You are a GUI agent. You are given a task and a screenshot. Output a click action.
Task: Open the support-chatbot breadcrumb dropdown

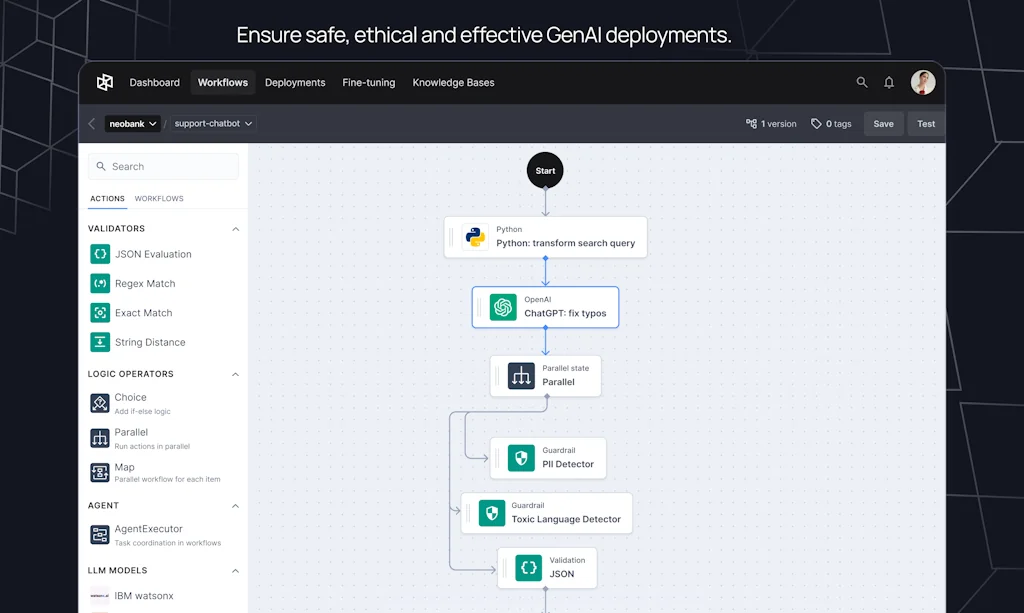coord(210,123)
